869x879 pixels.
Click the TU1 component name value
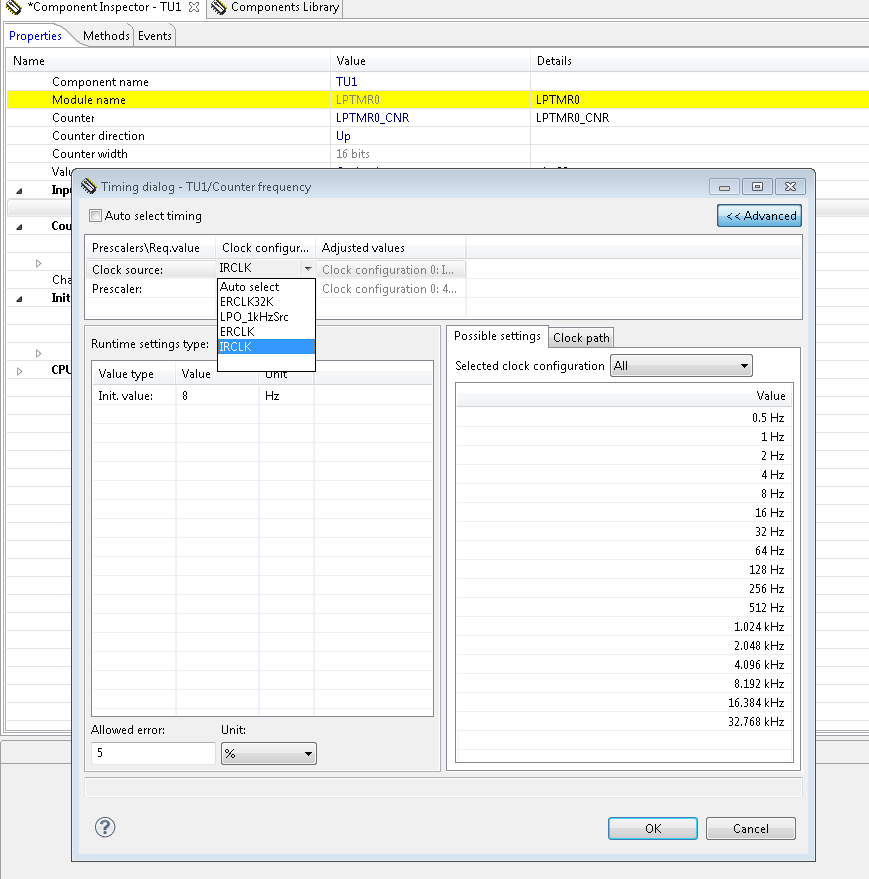pos(346,82)
